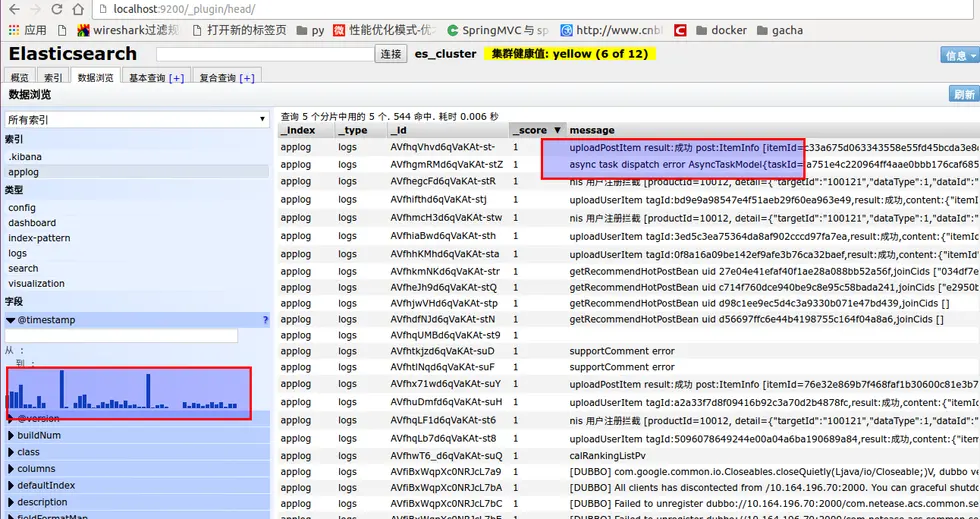The width and height of the screenshot is (980, 519).
Task: Open the 应用 apps grid bookmark
Action: pos(28,30)
